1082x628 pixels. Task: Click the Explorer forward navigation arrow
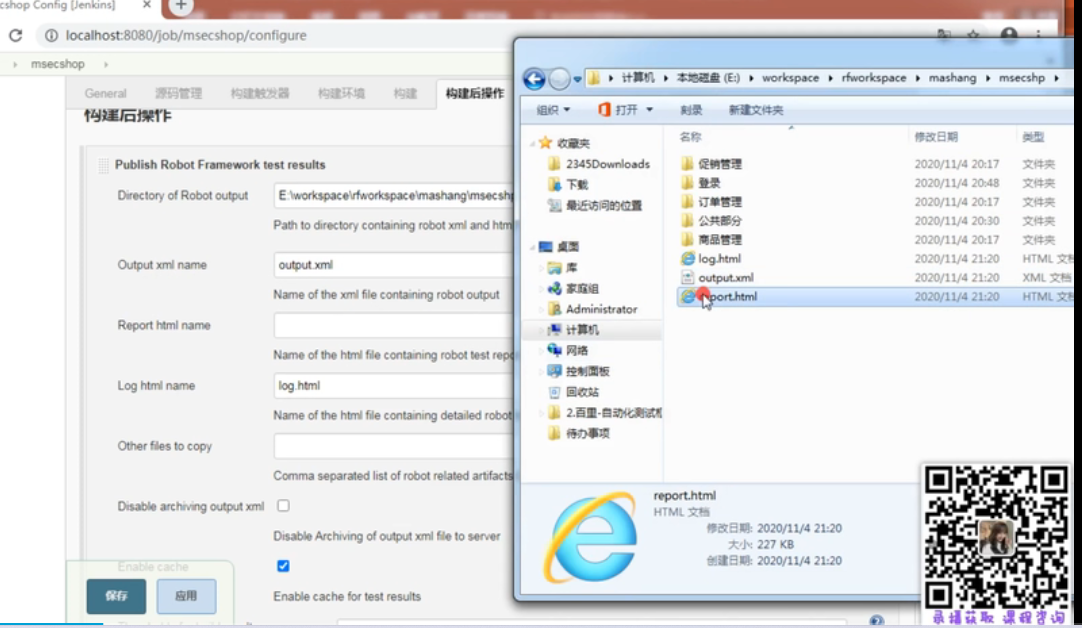559,79
